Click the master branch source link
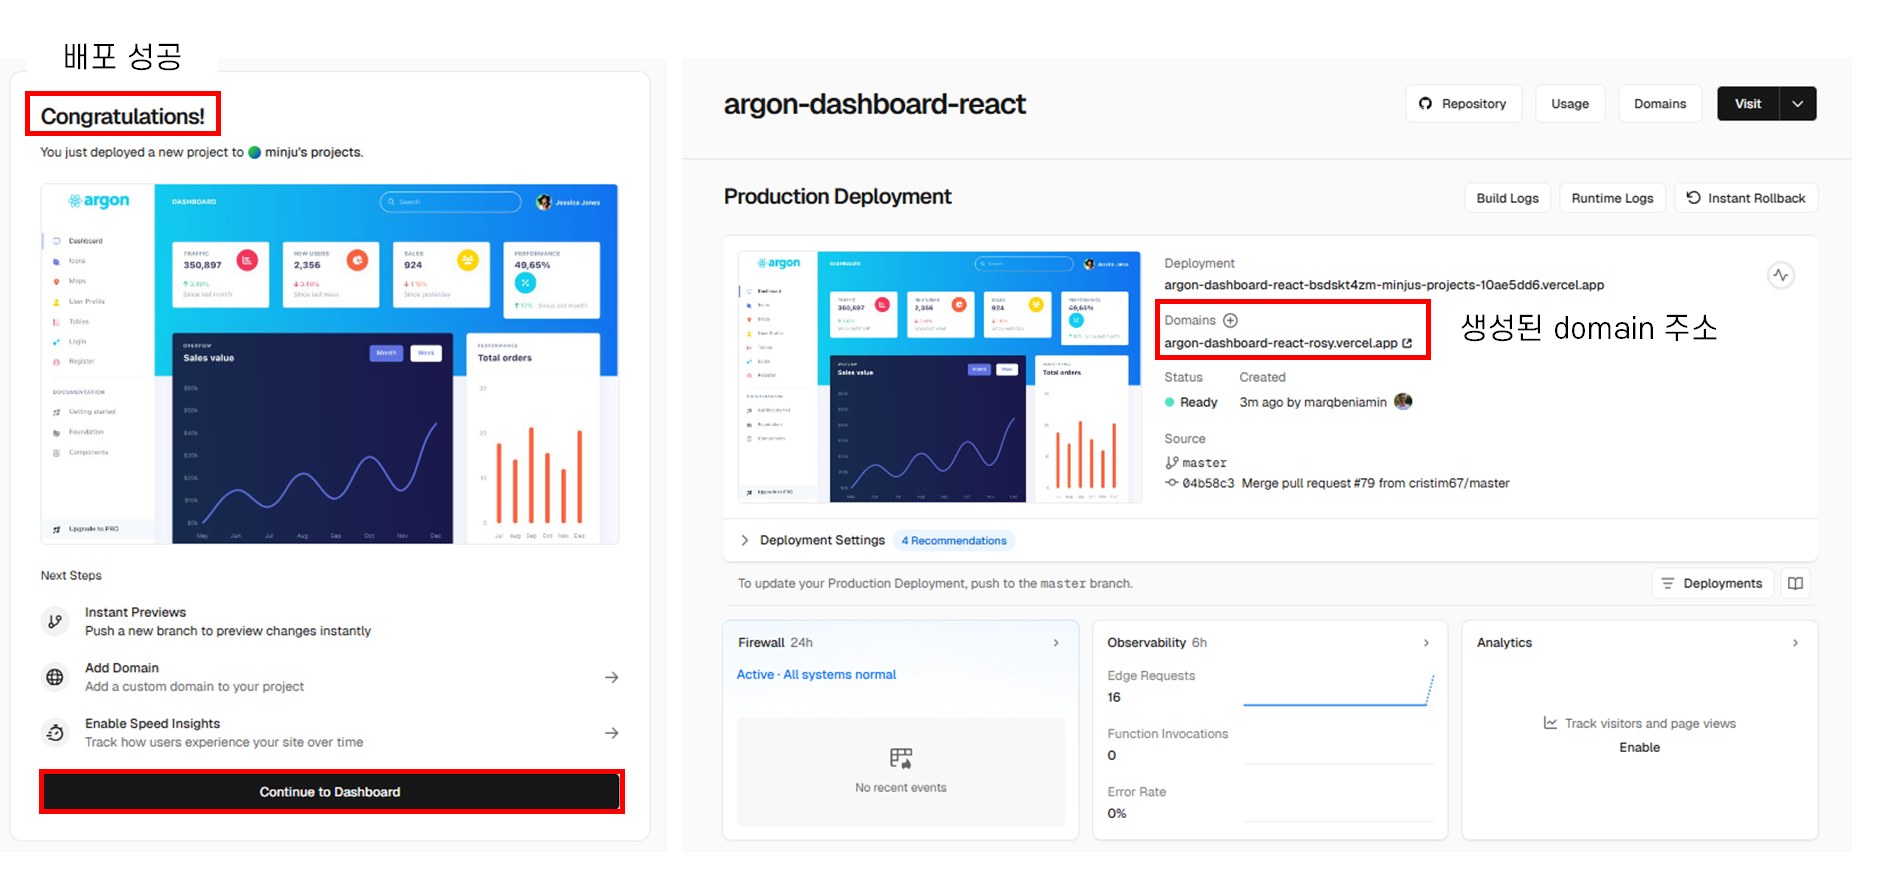Screen dimensions: 1877x892 coord(1196,463)
